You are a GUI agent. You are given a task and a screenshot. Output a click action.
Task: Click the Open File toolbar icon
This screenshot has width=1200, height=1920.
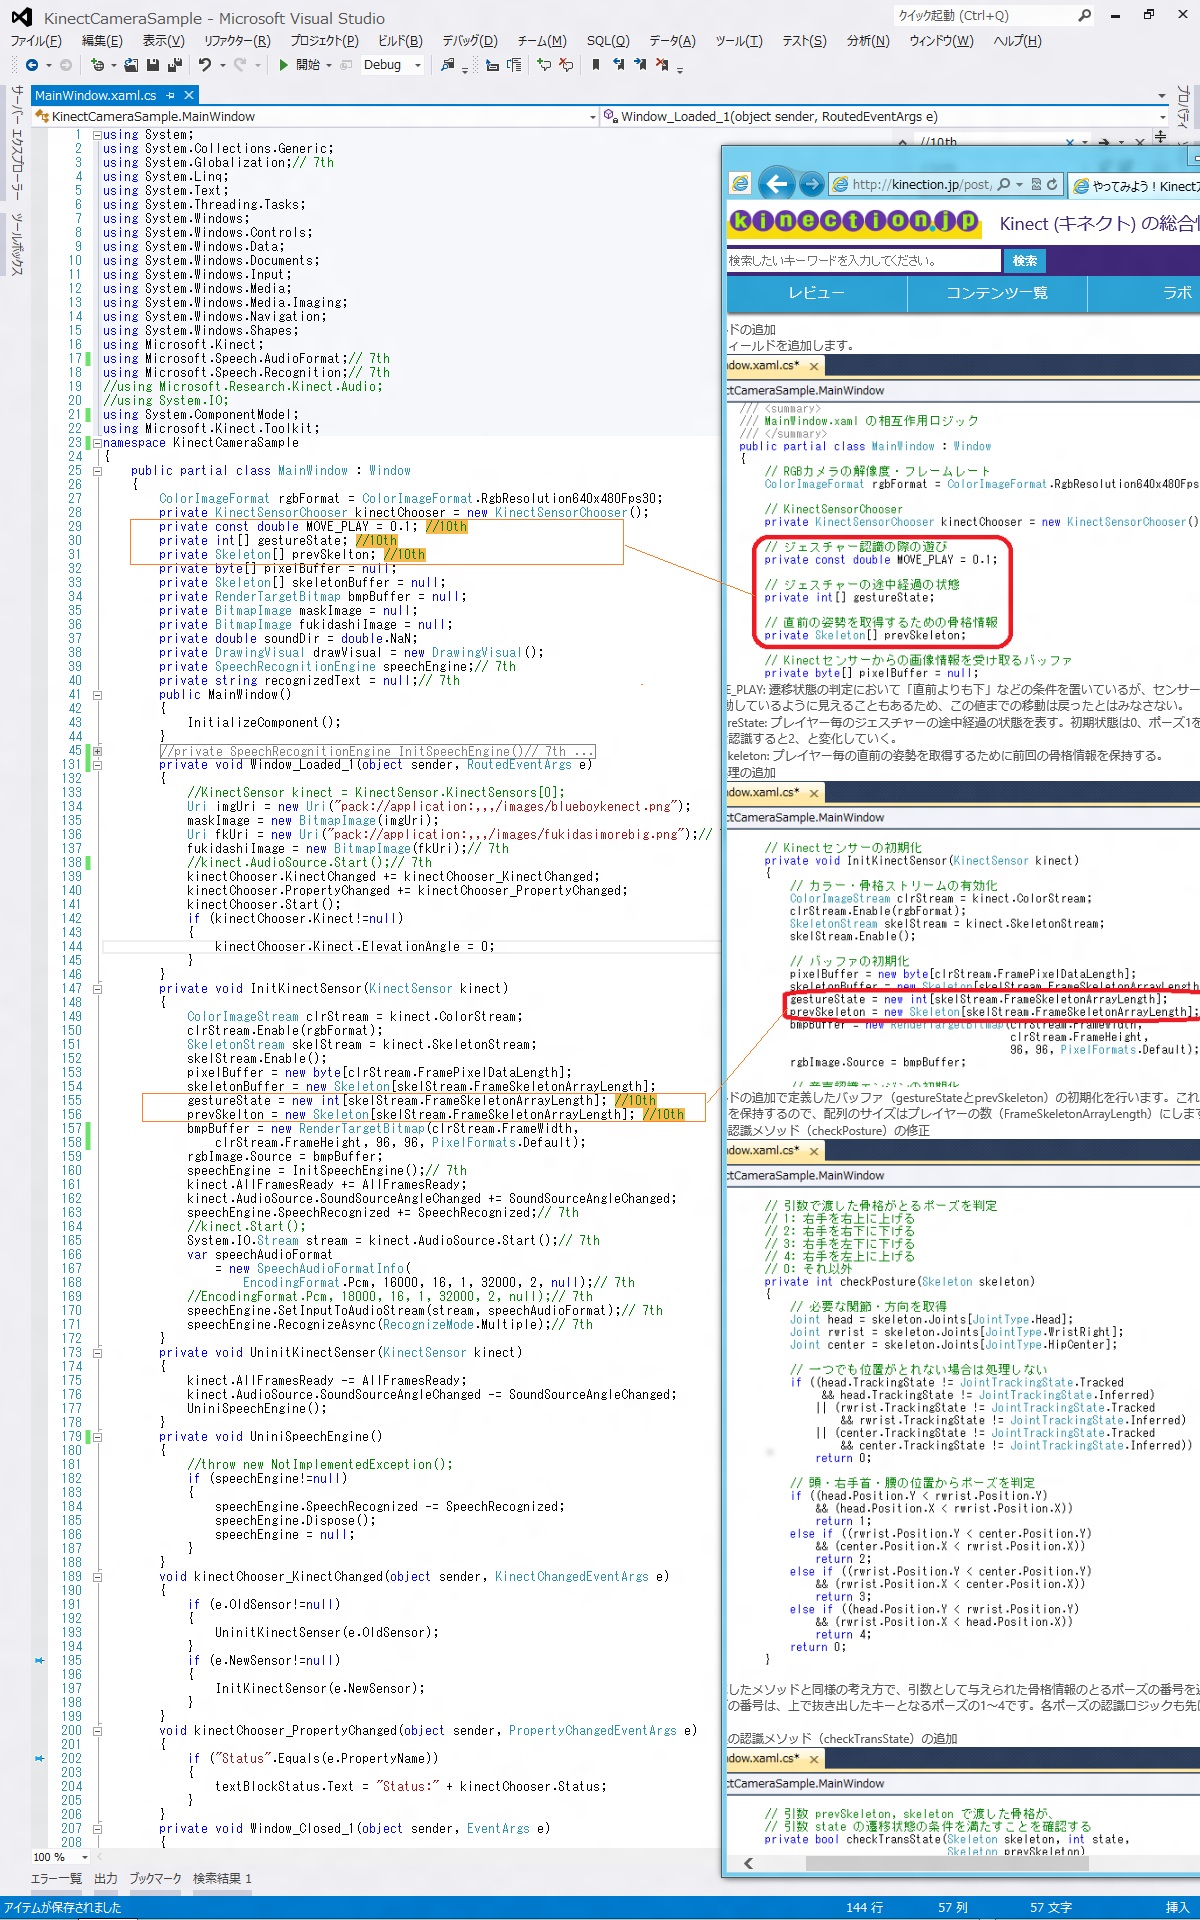click(x=131, y=65)
